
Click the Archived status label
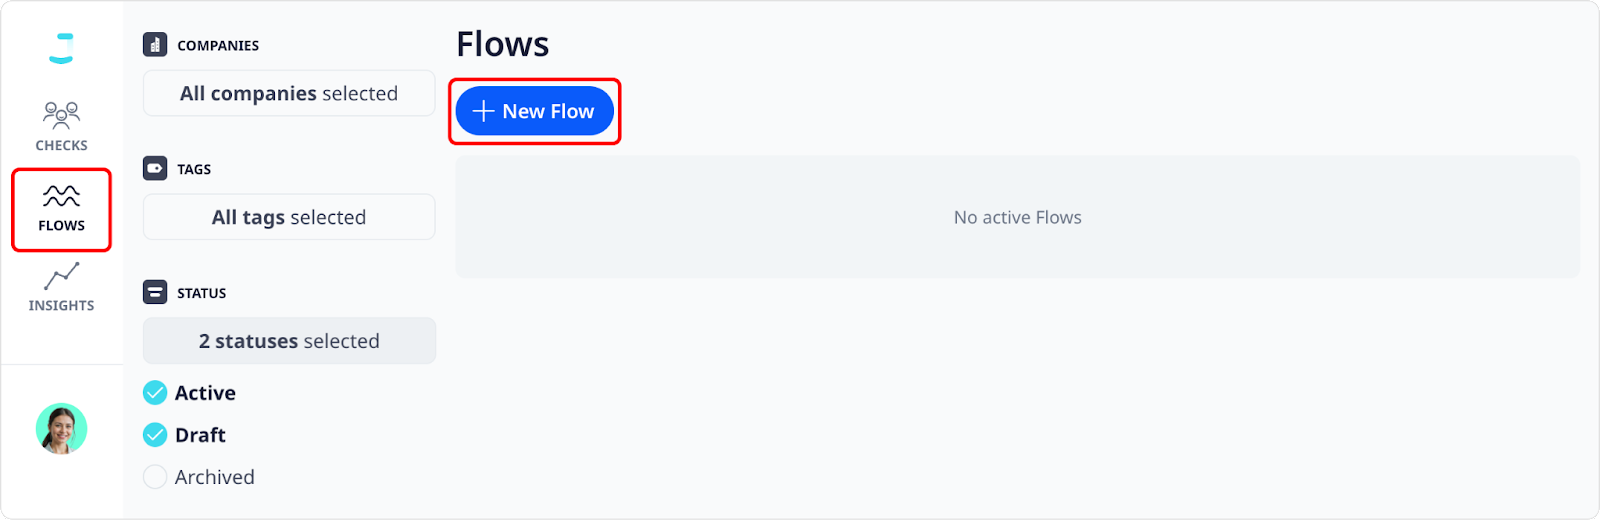click(x=215, y=477)
